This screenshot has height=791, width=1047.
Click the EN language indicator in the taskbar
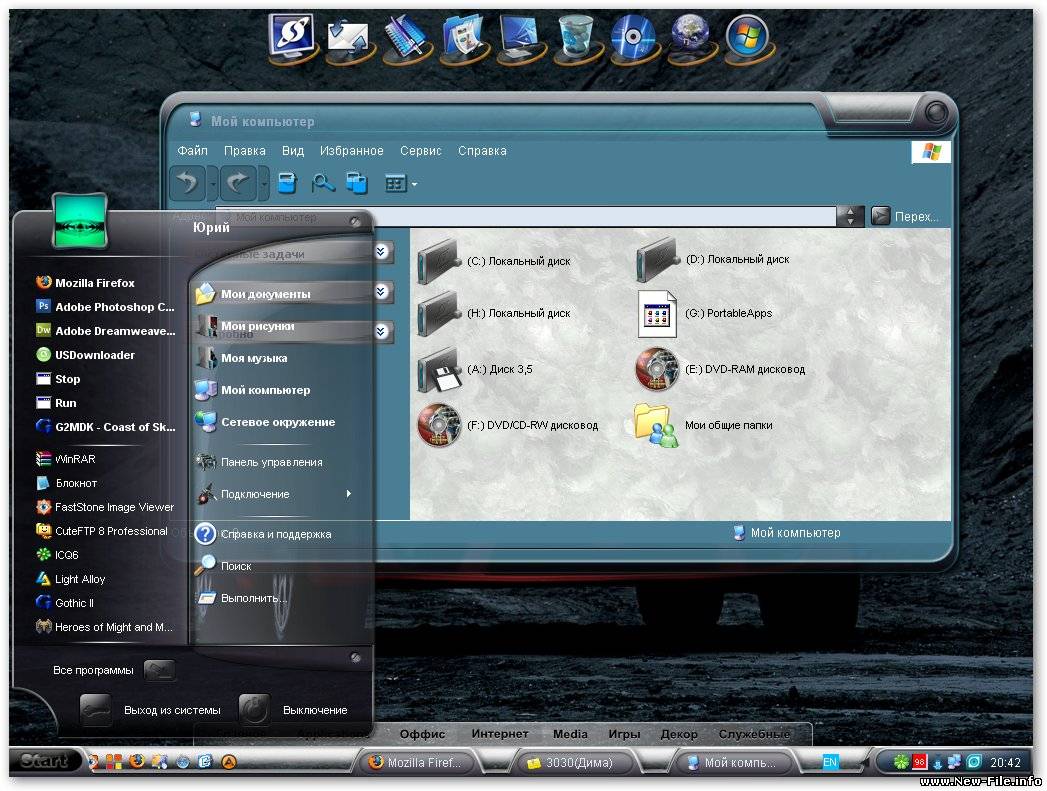tap(830, 762)
